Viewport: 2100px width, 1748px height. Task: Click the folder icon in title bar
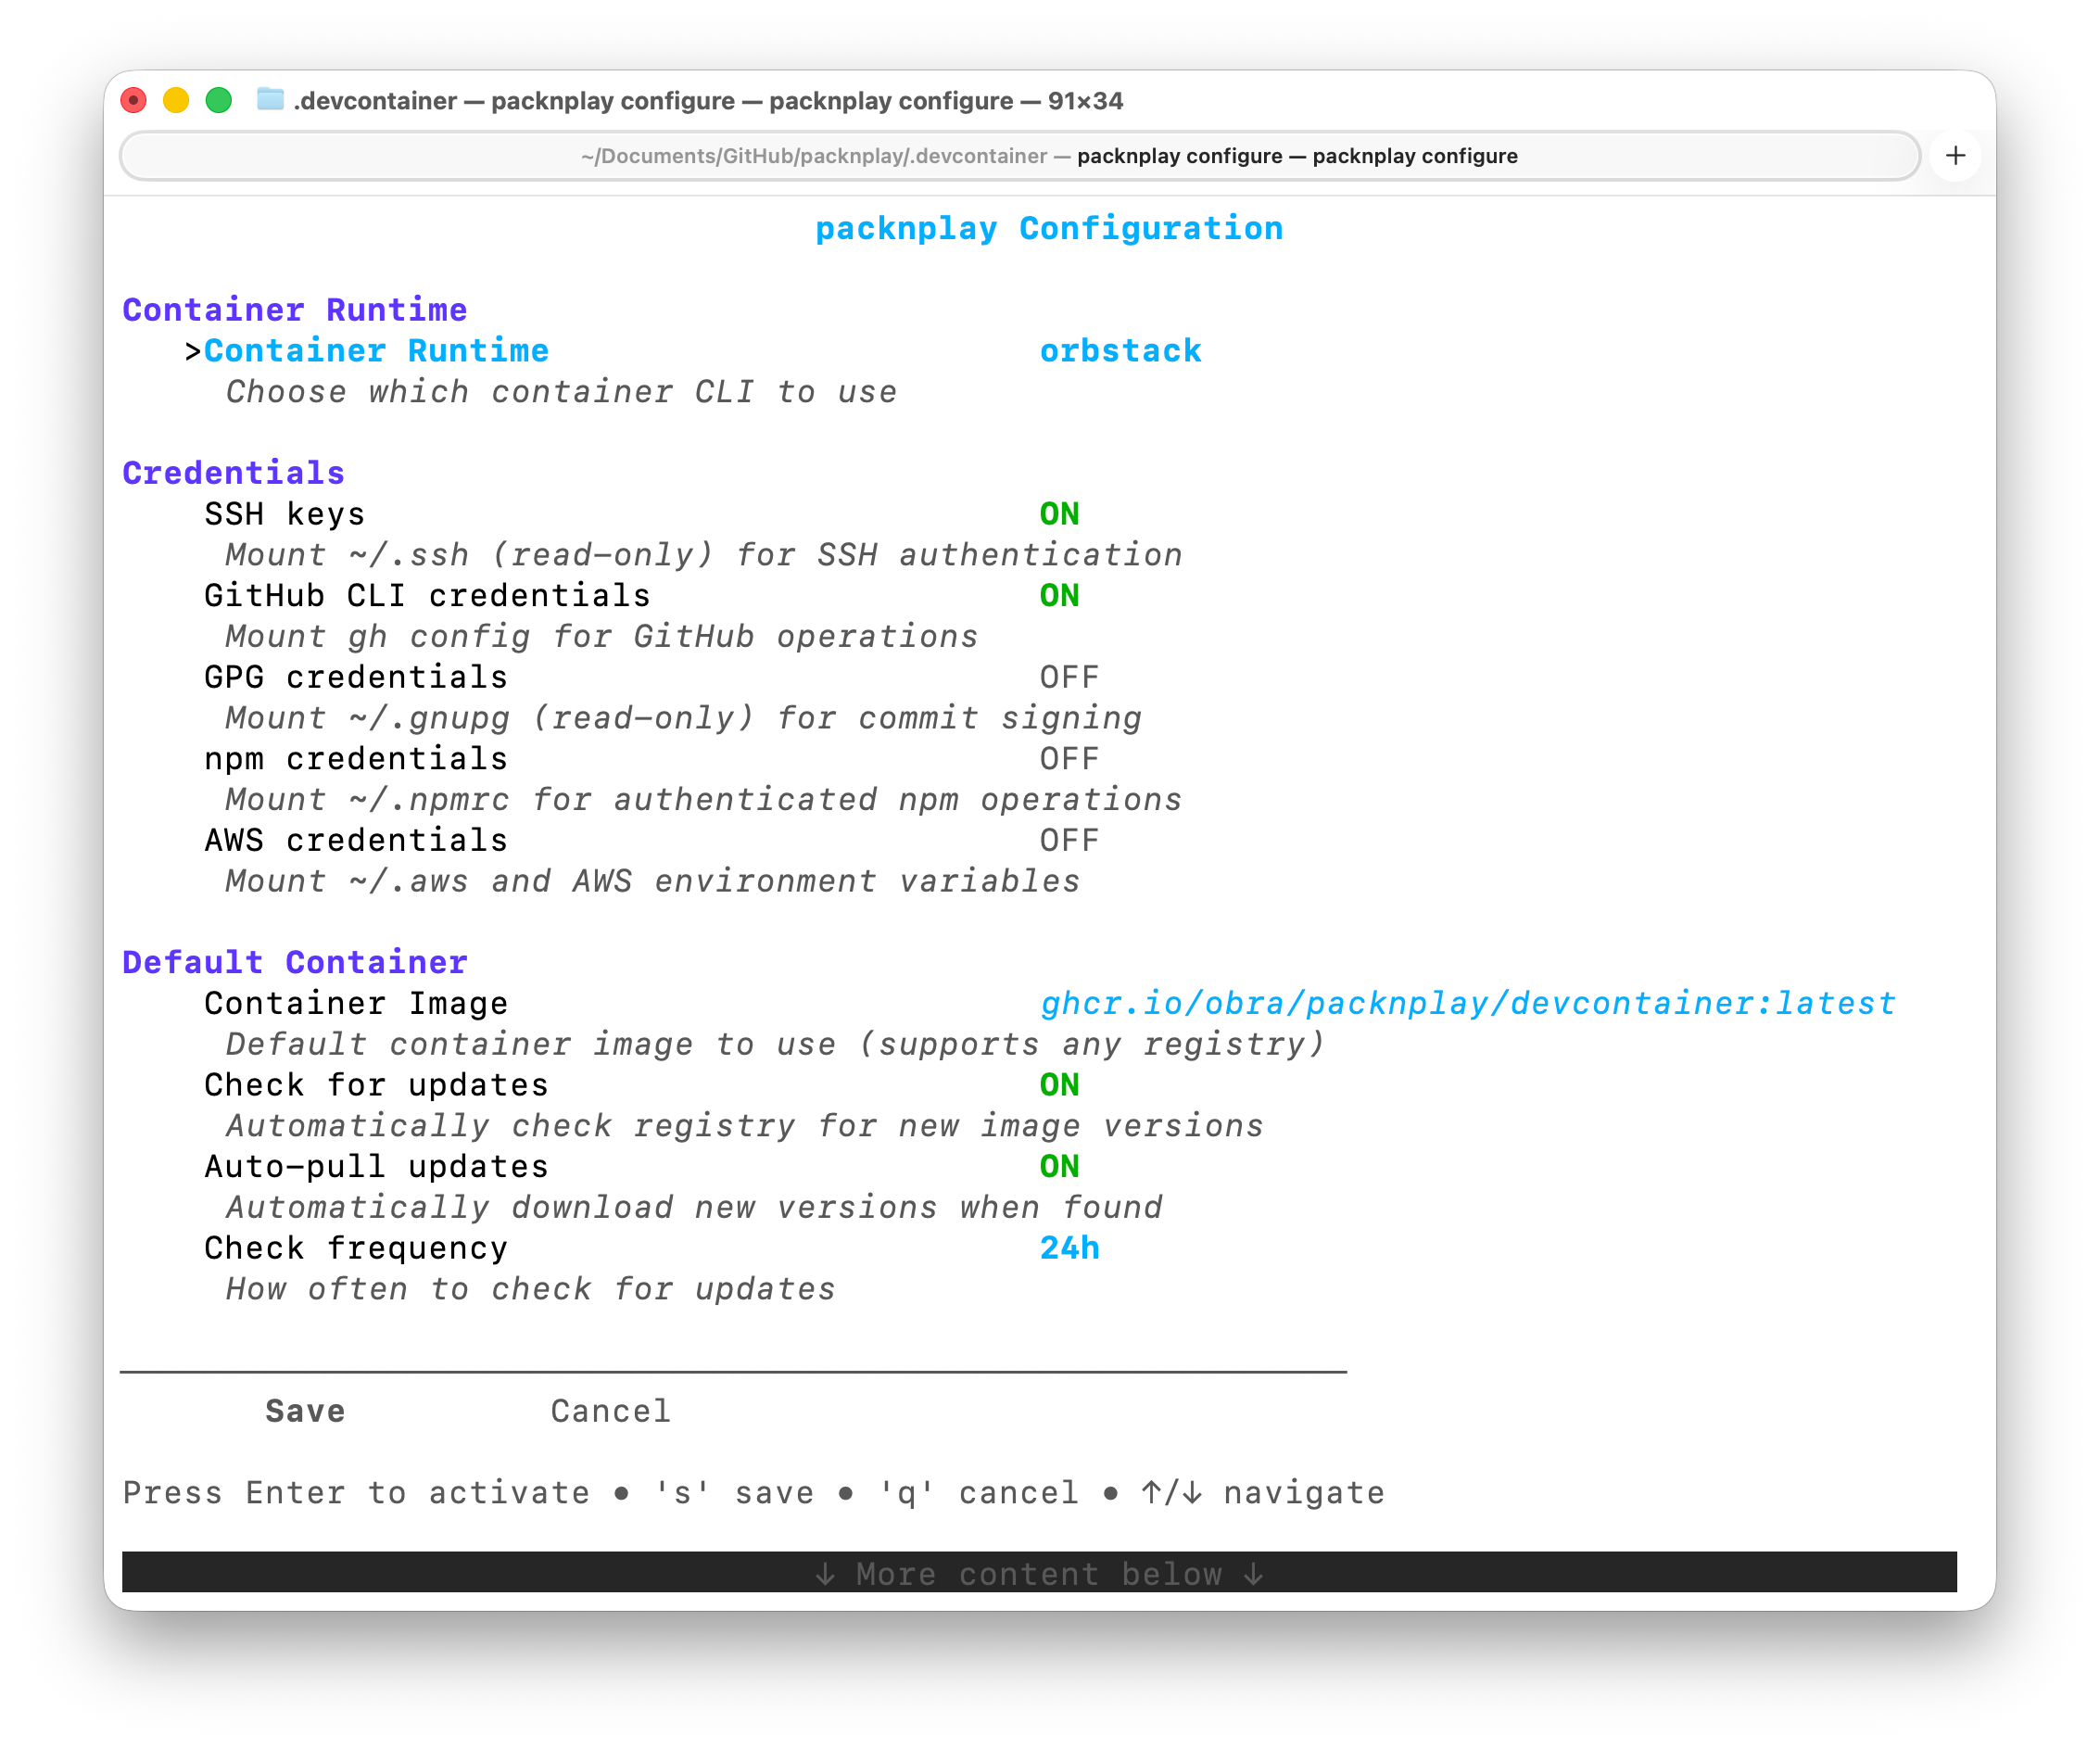270,100
